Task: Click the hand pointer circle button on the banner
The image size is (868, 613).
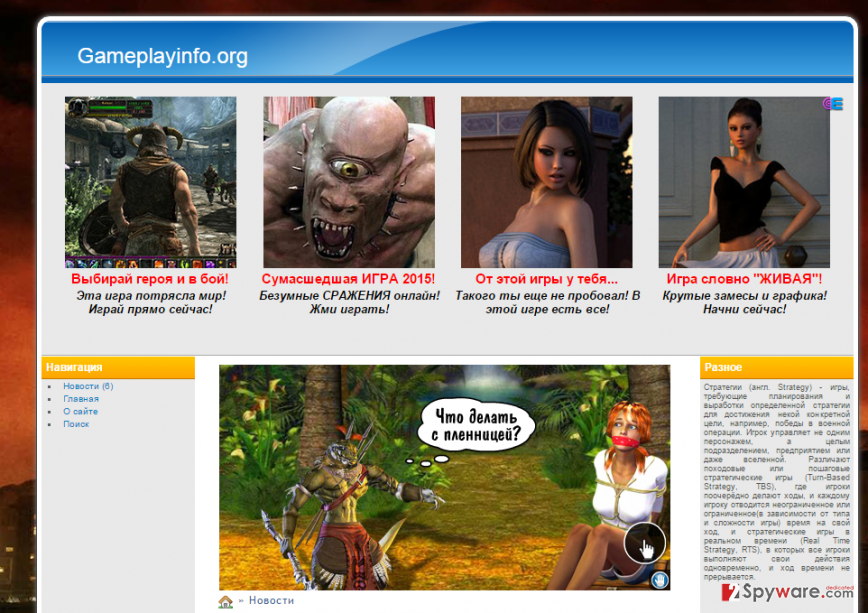Action: pos(645,543)
